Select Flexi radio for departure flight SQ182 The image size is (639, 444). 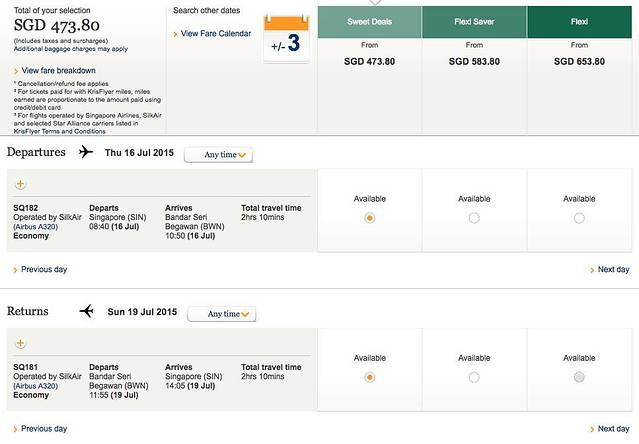pos(579,218)
